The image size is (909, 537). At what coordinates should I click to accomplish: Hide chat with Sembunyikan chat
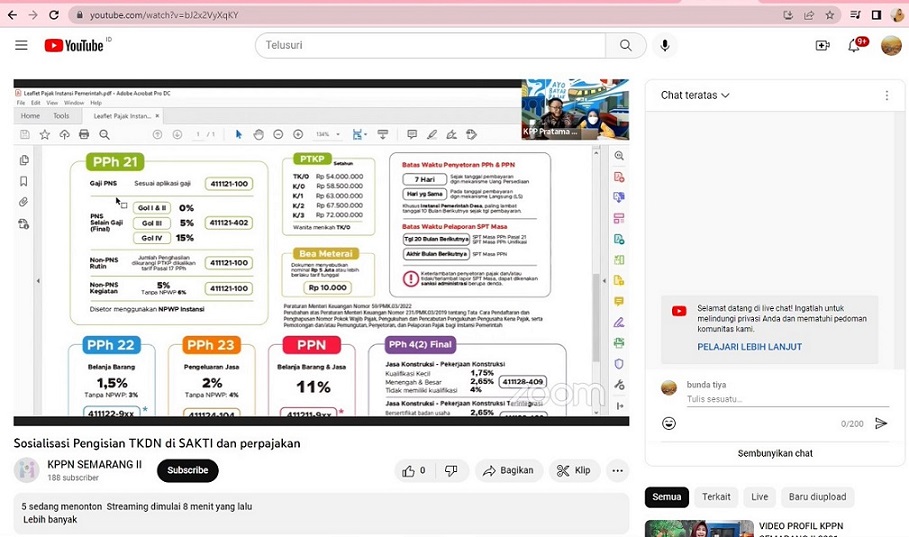click(x=775, y=453)
